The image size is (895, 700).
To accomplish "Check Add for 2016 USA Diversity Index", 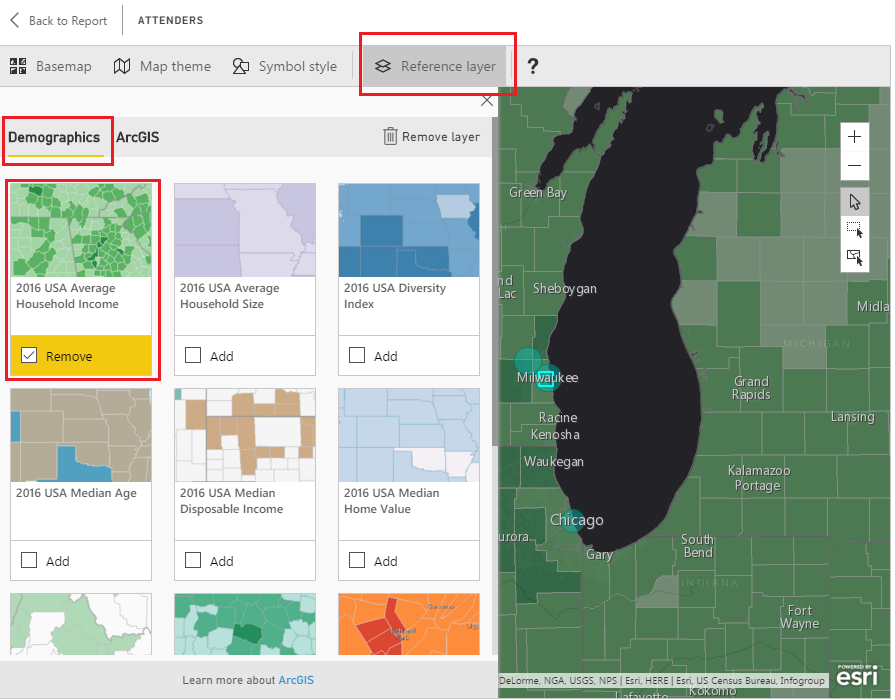I will (357, 355).
